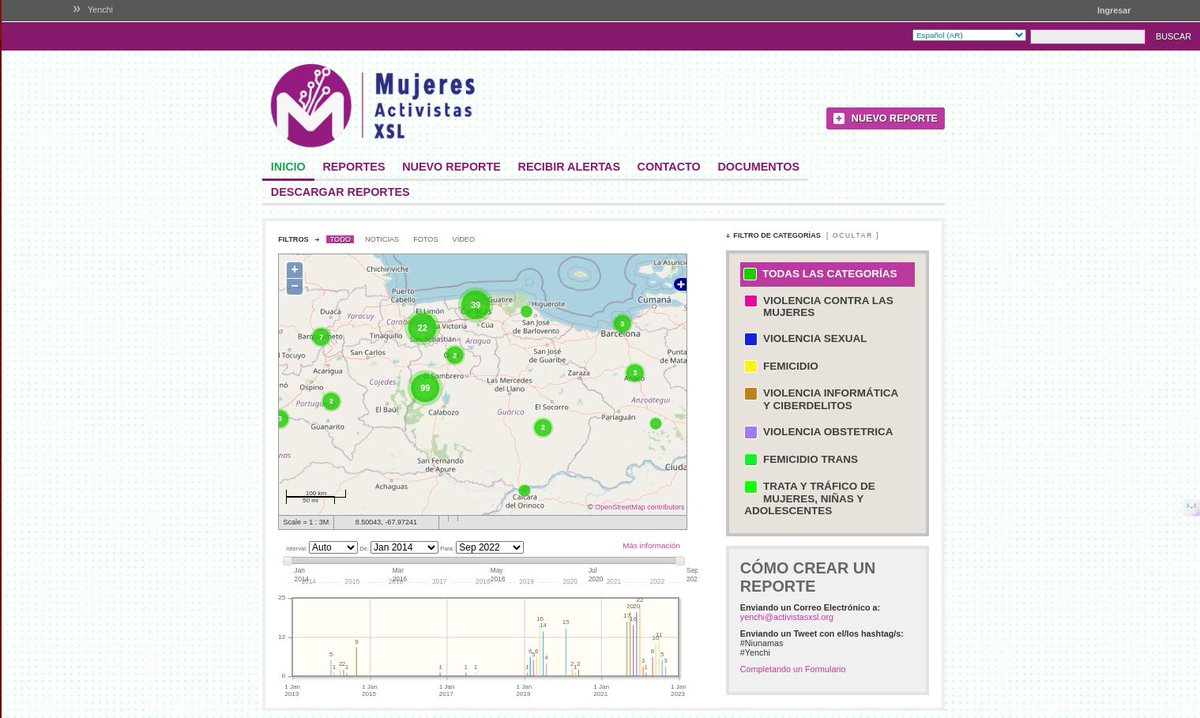Open NUEVO REPORTE via the plus button
The image size is (1200, 718).
838,118
